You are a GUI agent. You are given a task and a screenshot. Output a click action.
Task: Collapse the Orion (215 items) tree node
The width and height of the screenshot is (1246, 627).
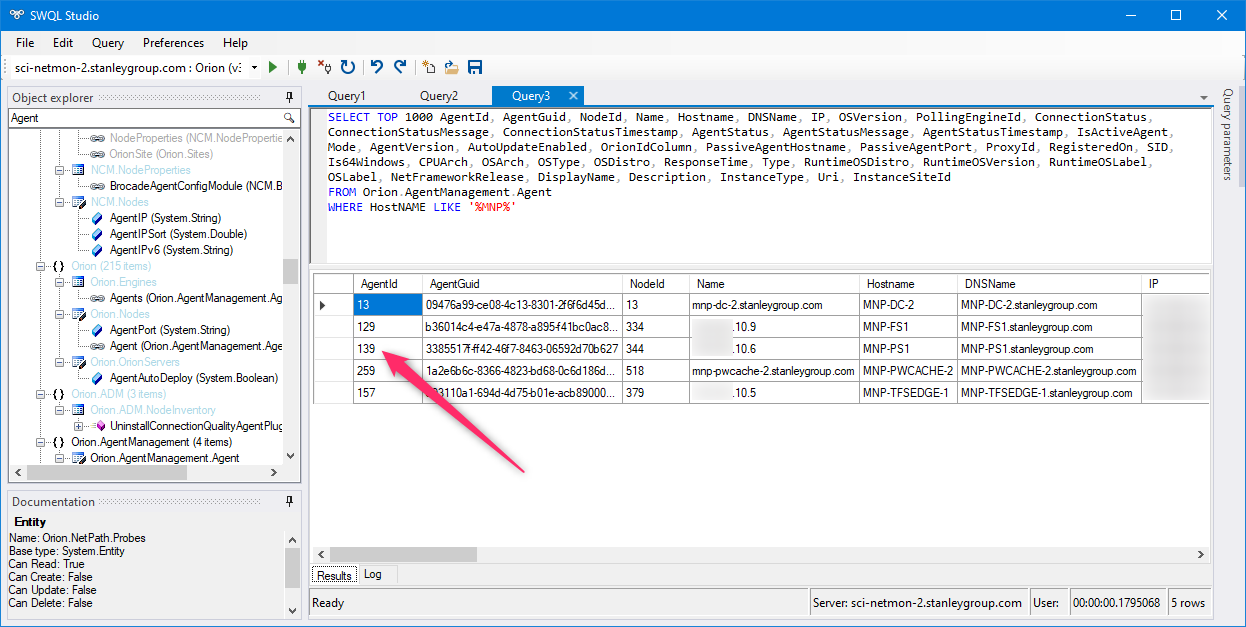[x=42, y=266]
